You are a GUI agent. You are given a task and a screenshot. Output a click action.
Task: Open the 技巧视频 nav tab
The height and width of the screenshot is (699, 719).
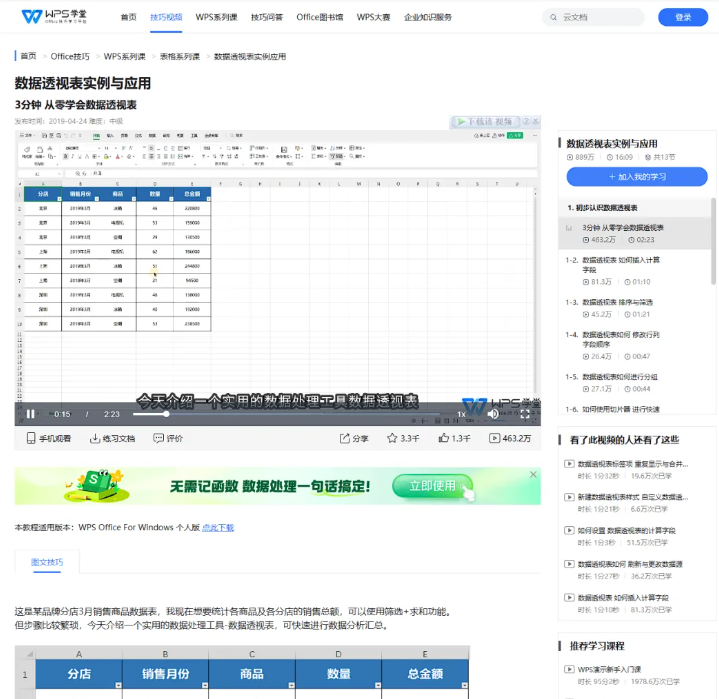166,17
